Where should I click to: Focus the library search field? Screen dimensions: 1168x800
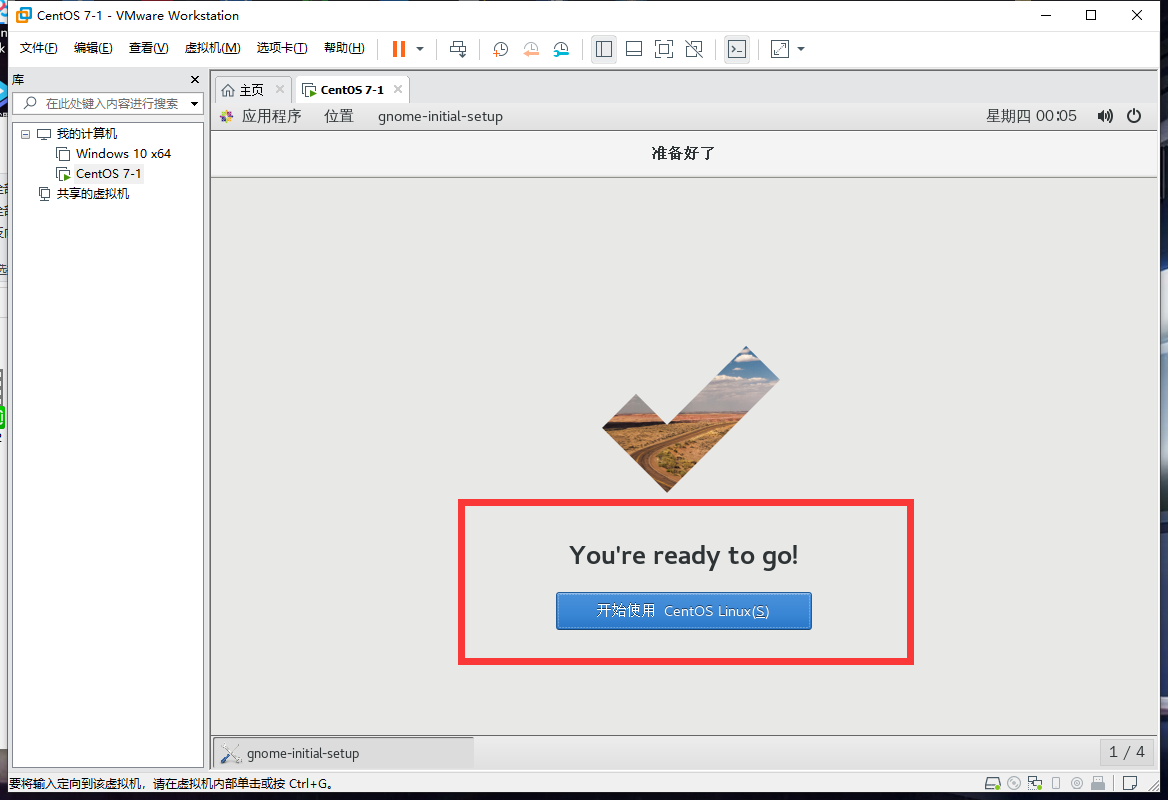(108, 104)
